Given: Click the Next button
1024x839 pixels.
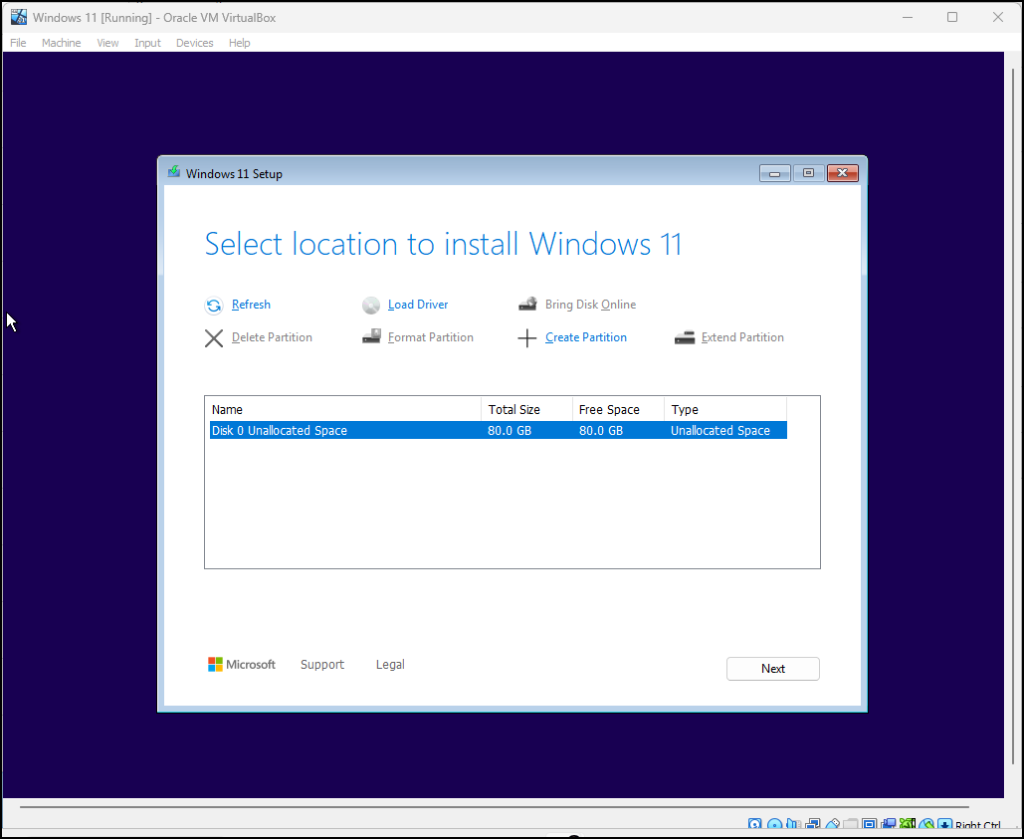Looking at the screenshot, I should [773, 669].
